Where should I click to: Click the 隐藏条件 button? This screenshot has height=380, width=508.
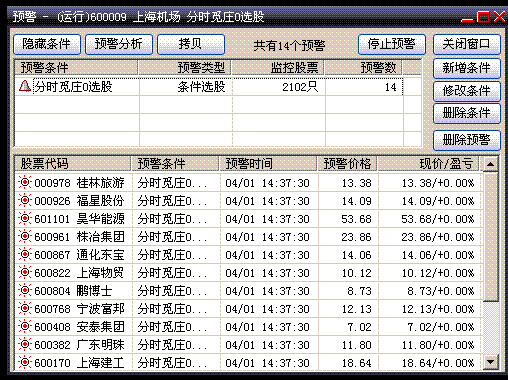47,44
